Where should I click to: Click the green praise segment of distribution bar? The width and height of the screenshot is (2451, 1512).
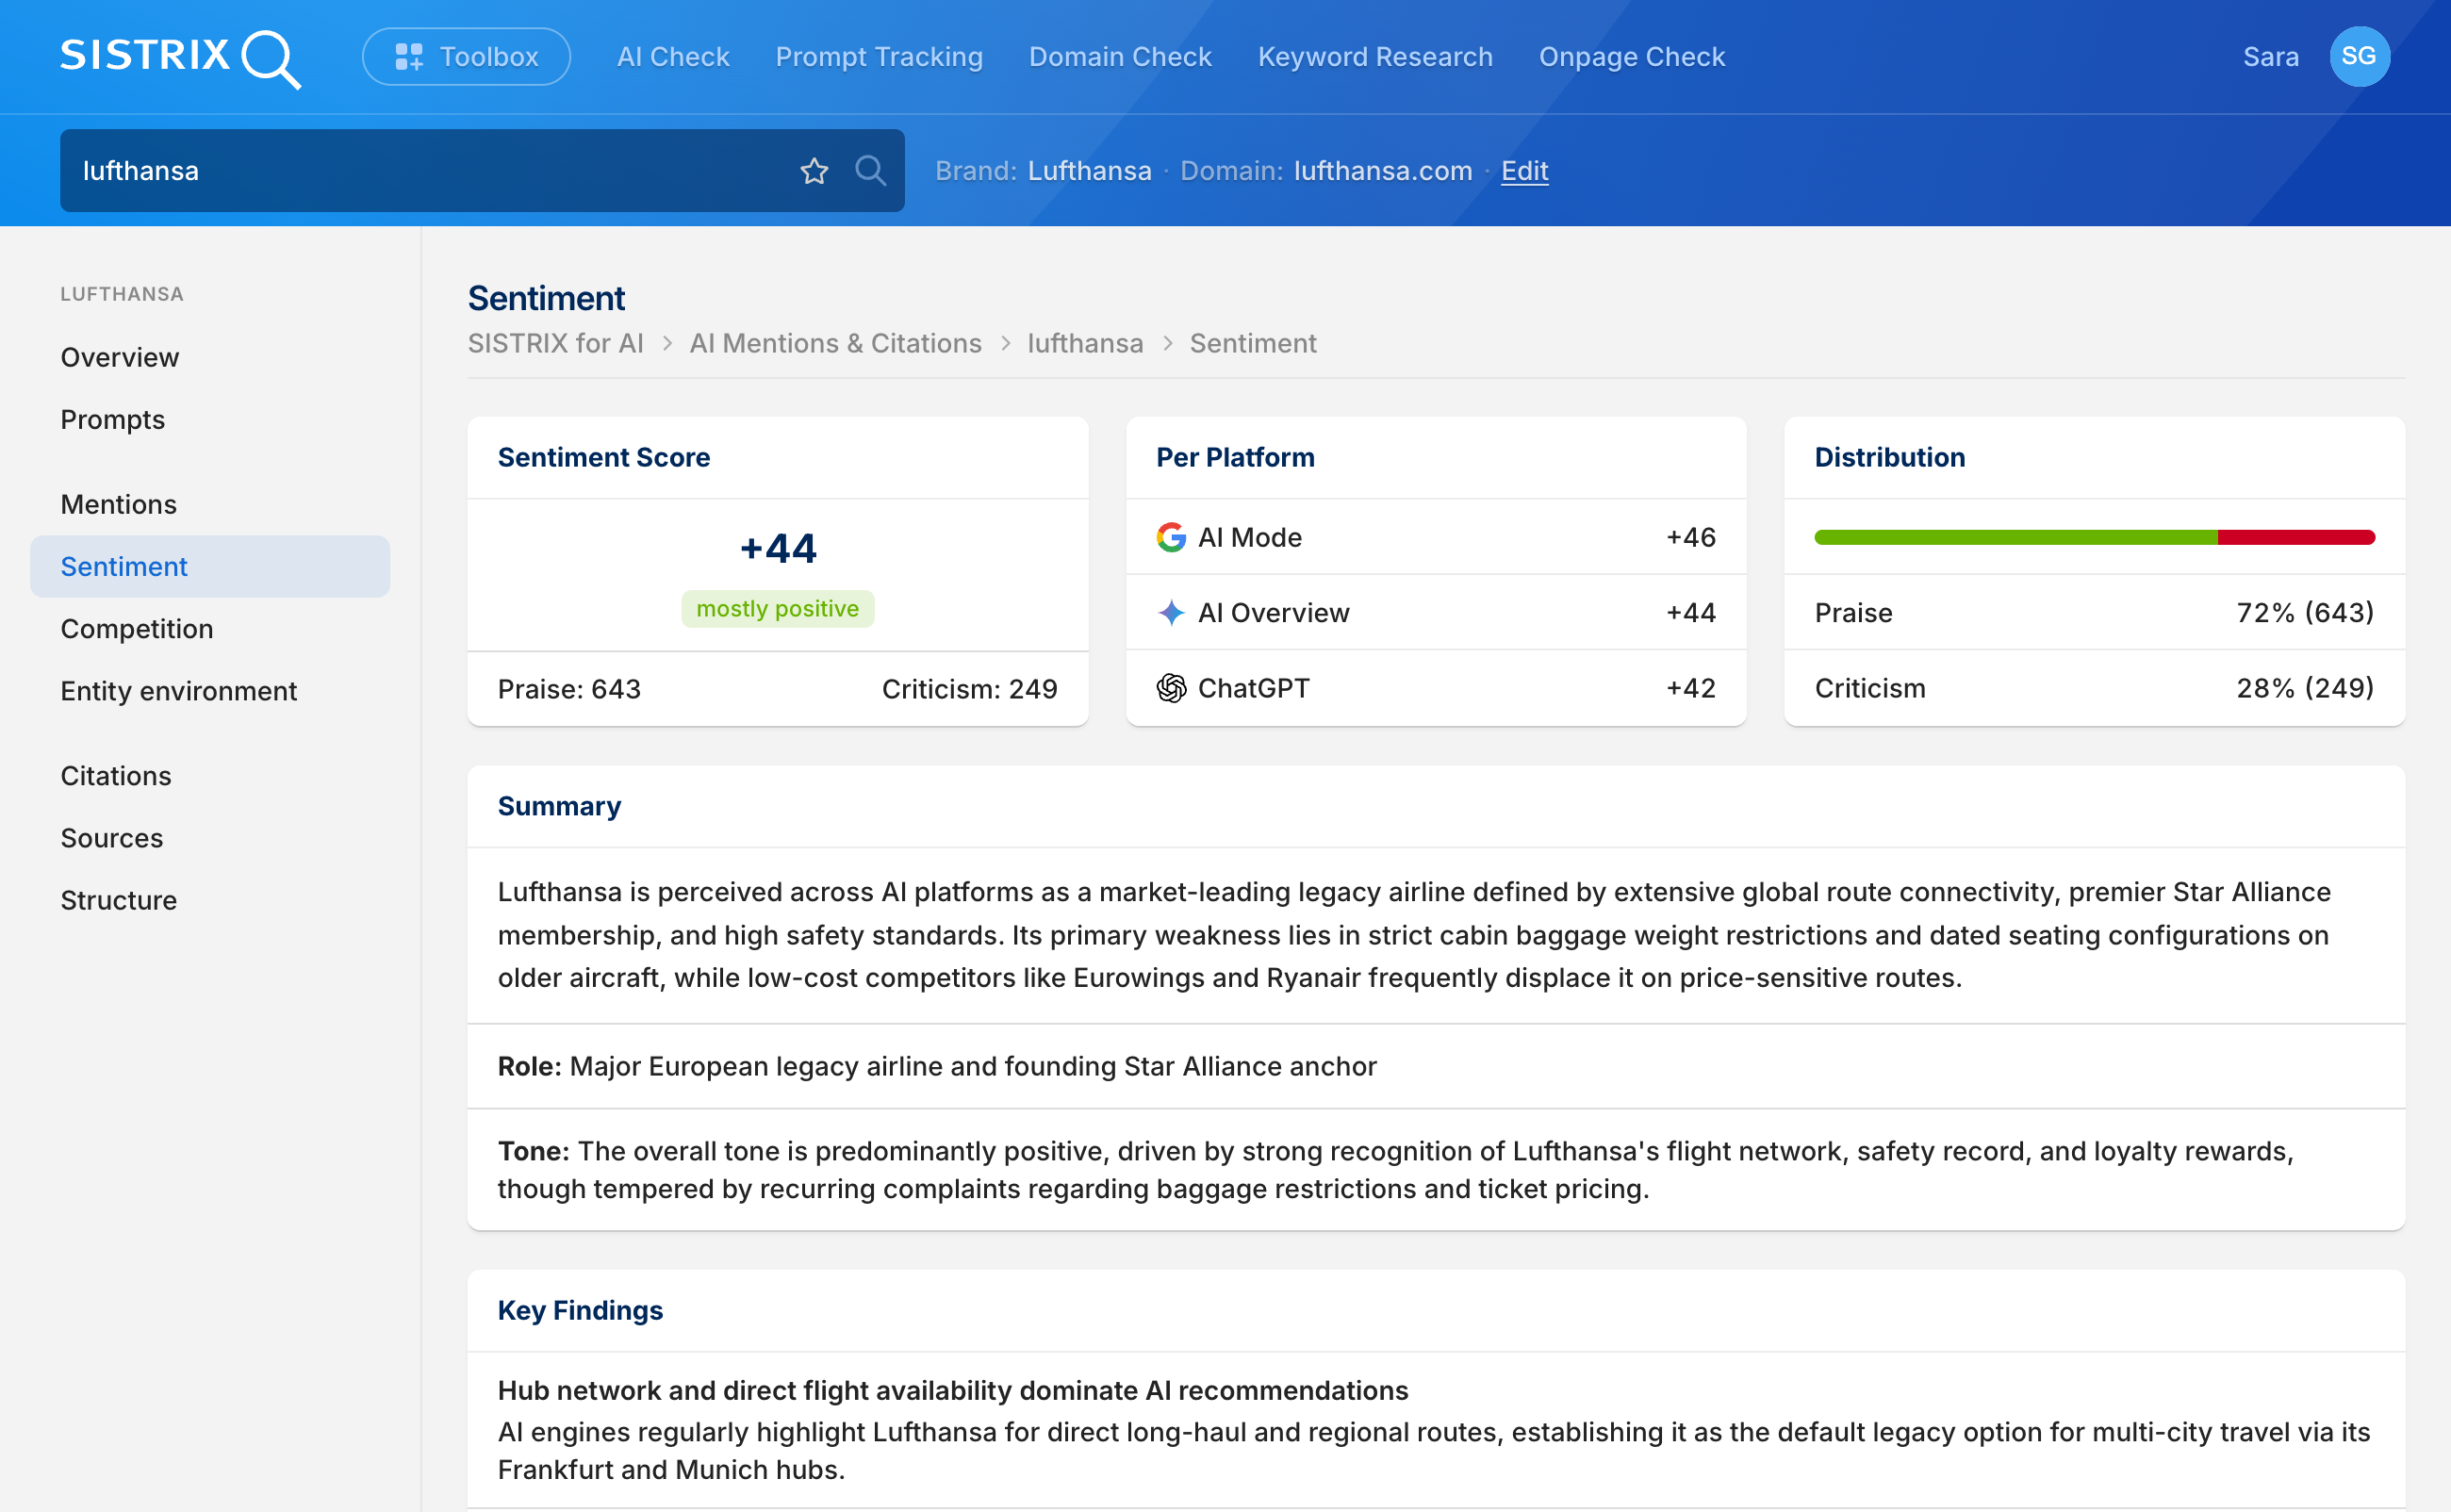tap(2016, 537)
